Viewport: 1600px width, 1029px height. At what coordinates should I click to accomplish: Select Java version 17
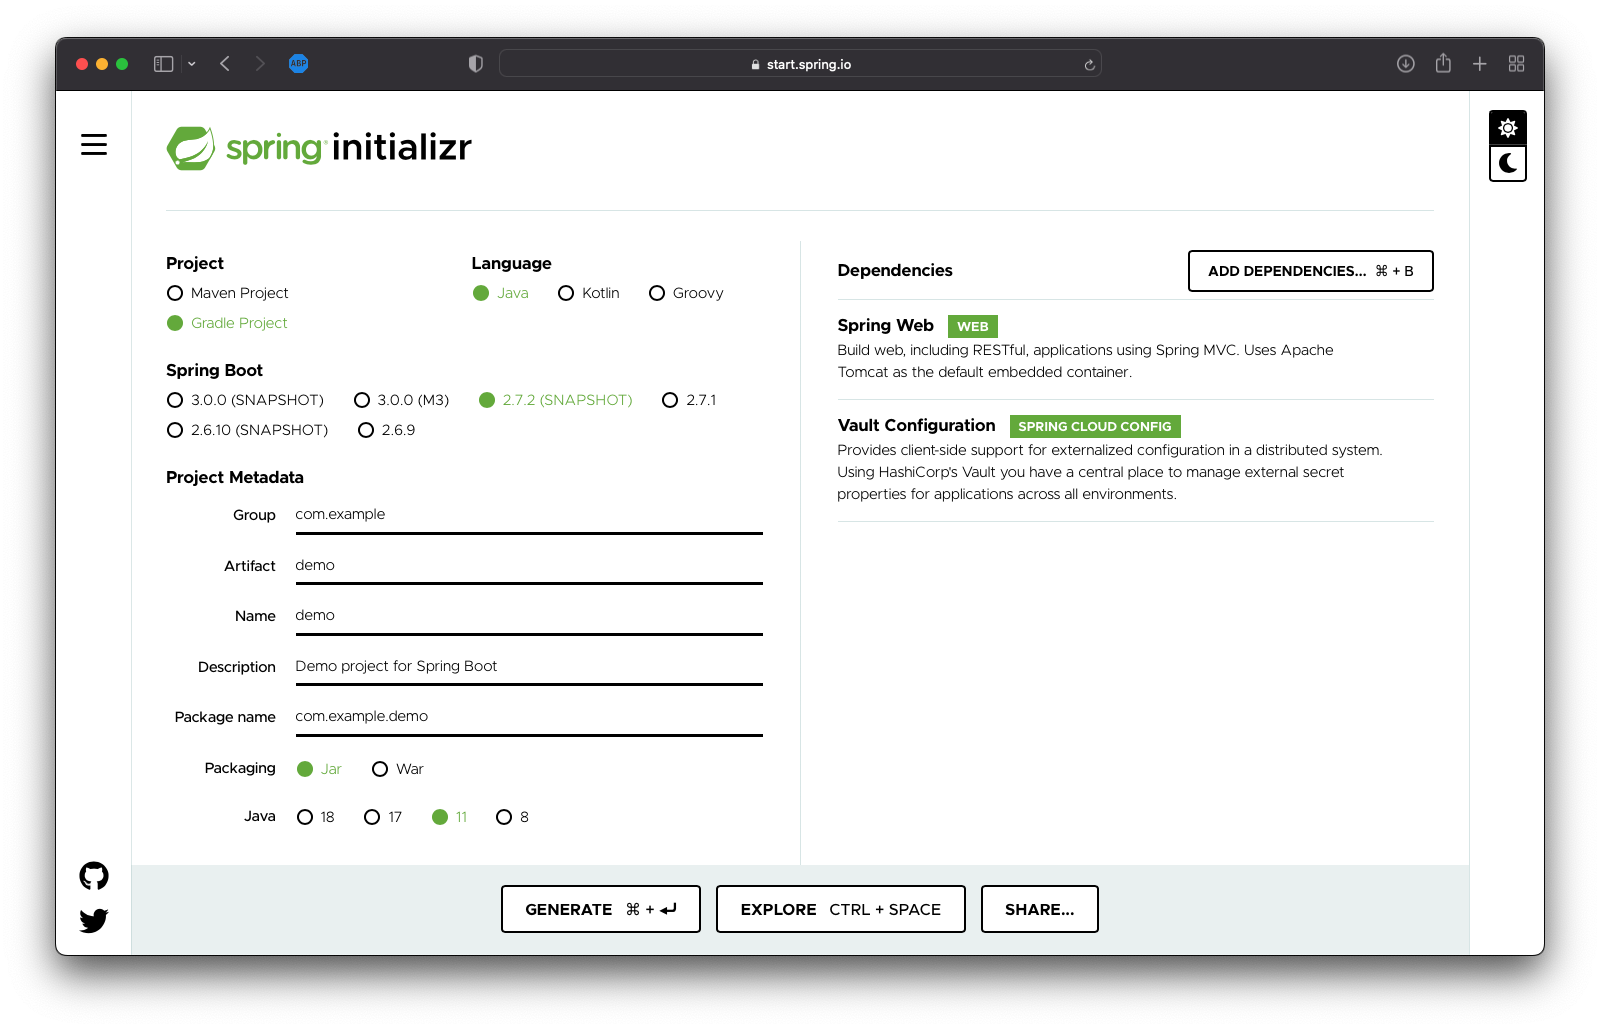(383, 817)
